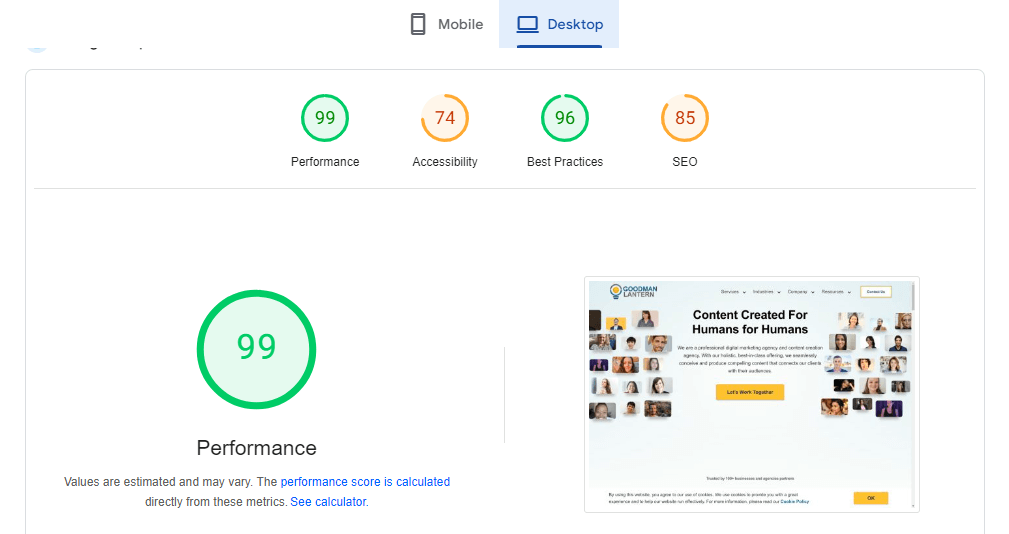This screenshot has height=534, width=1009.
Task: Jump to the Accessibility section via its label
Action: [x=445, y=162]
